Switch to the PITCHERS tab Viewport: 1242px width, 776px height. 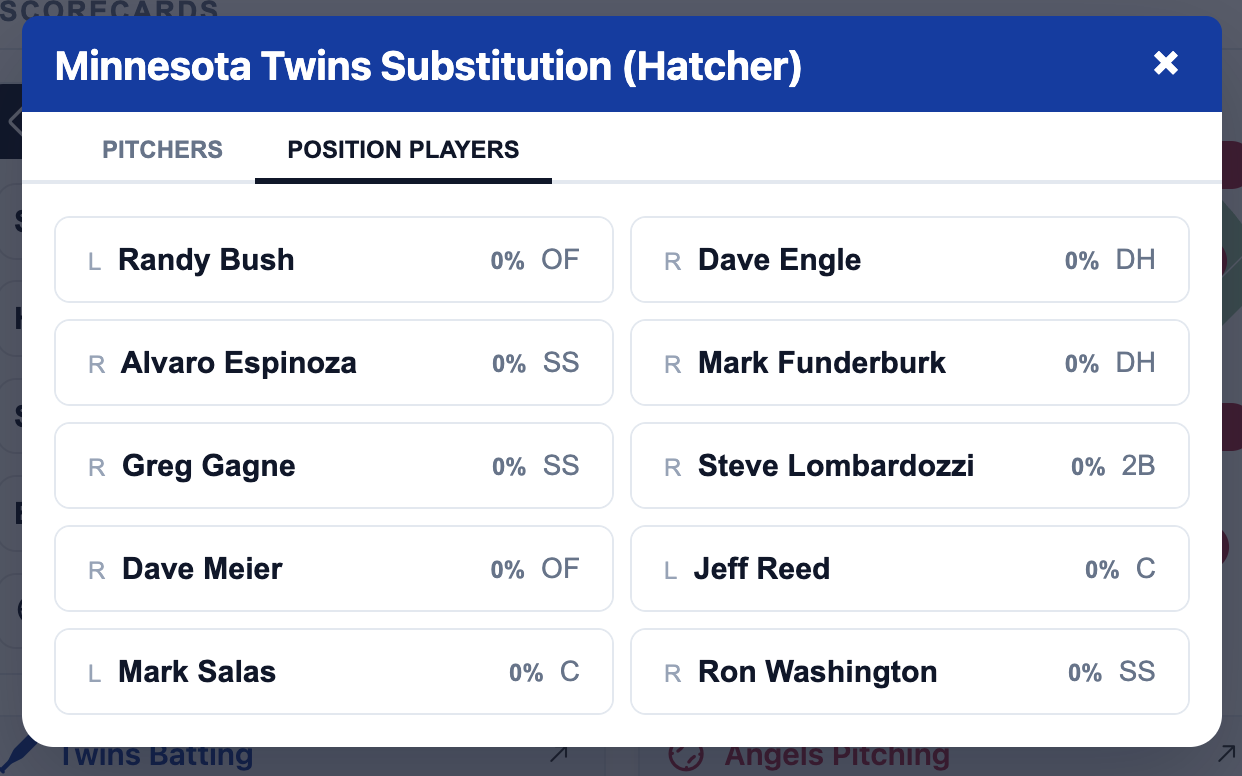162,150
